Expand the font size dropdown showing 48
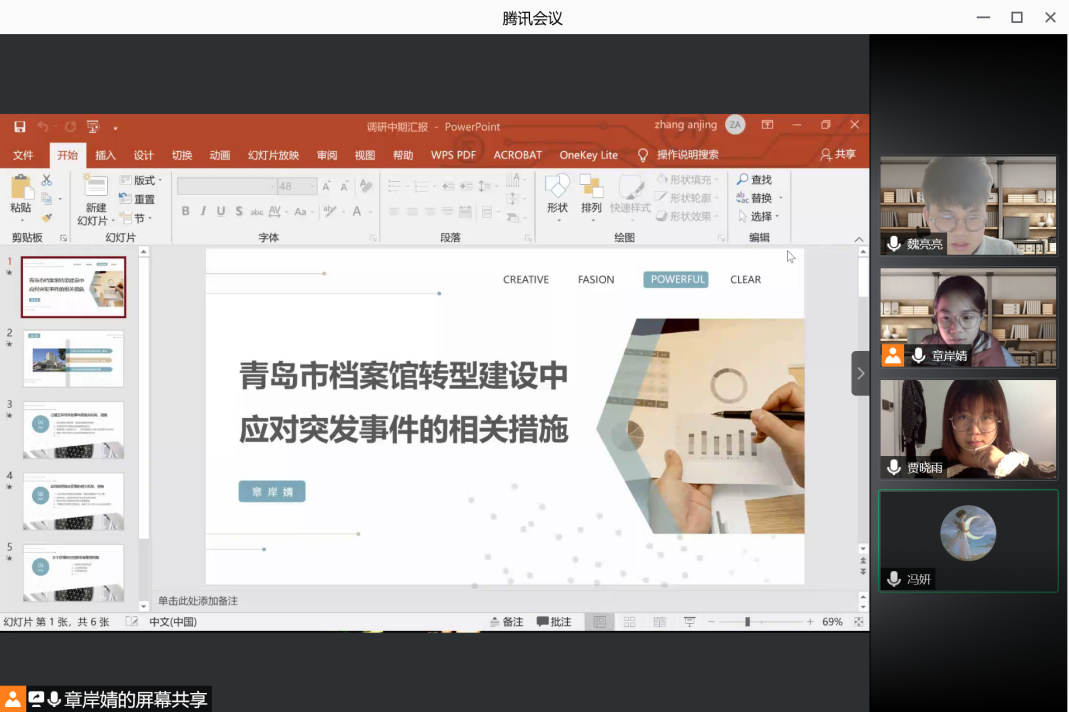Screen dimensions: 1069x712 coord(312,187)
